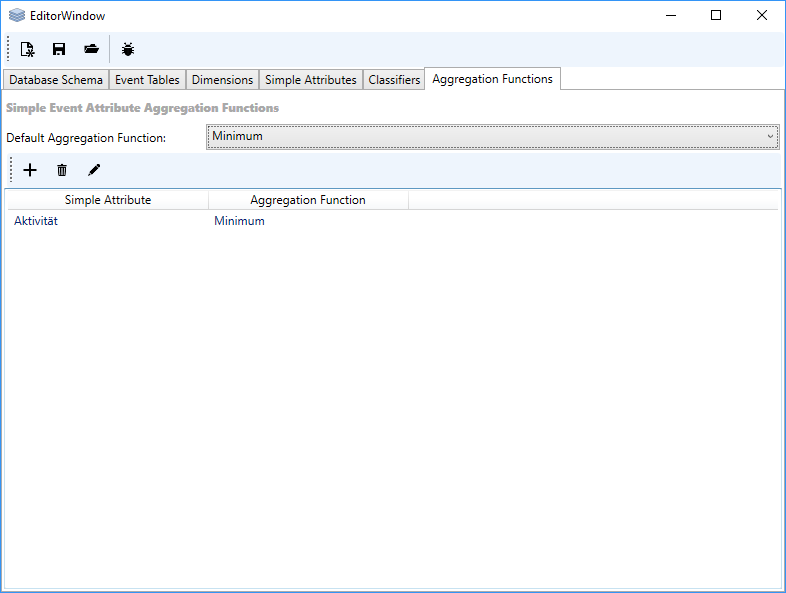Click the bug debug icon
786x593 pixels.
pos(128,49)
